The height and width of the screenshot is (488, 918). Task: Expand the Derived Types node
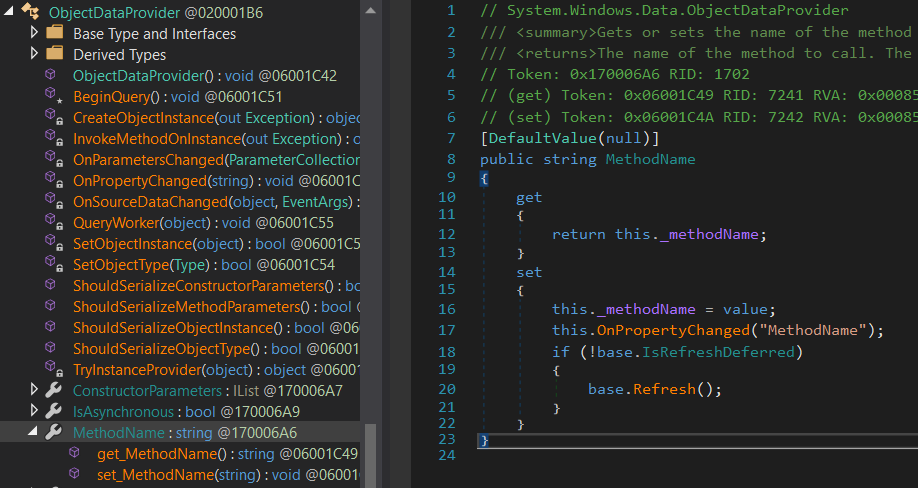click(x=34, y=54)
